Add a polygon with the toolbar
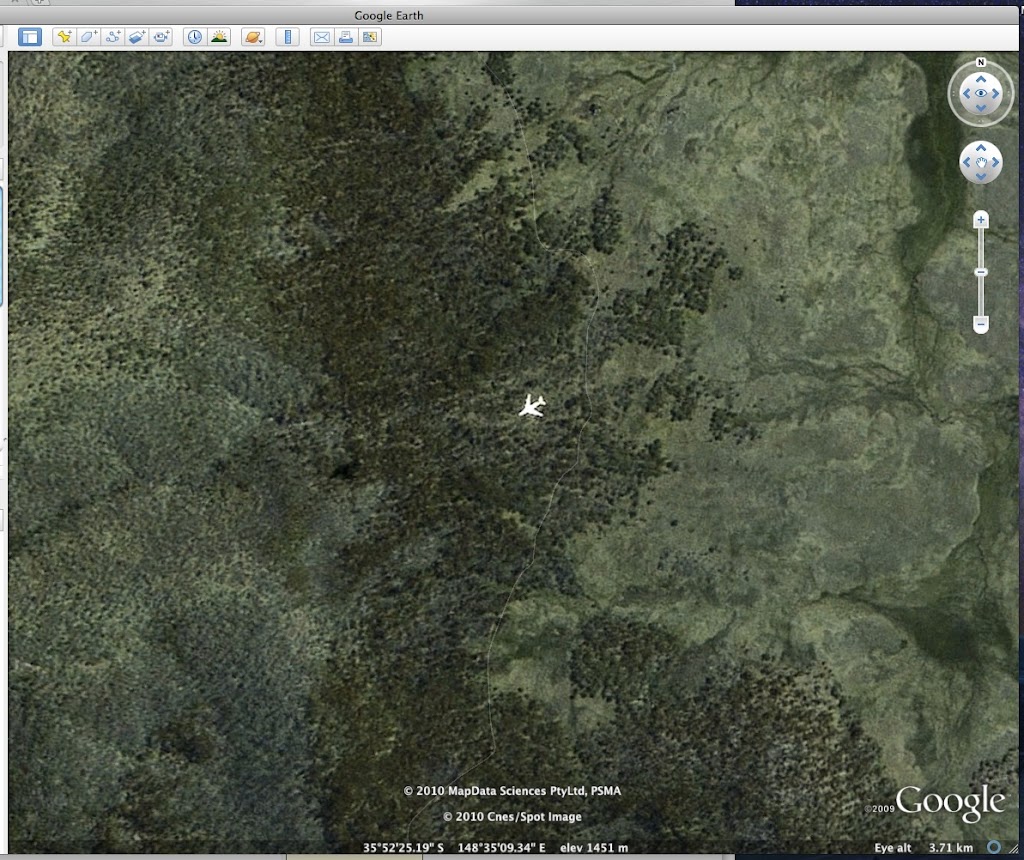Image resolution: width=1024 pixels, height=860 pixels. click(x=88, y=37)
